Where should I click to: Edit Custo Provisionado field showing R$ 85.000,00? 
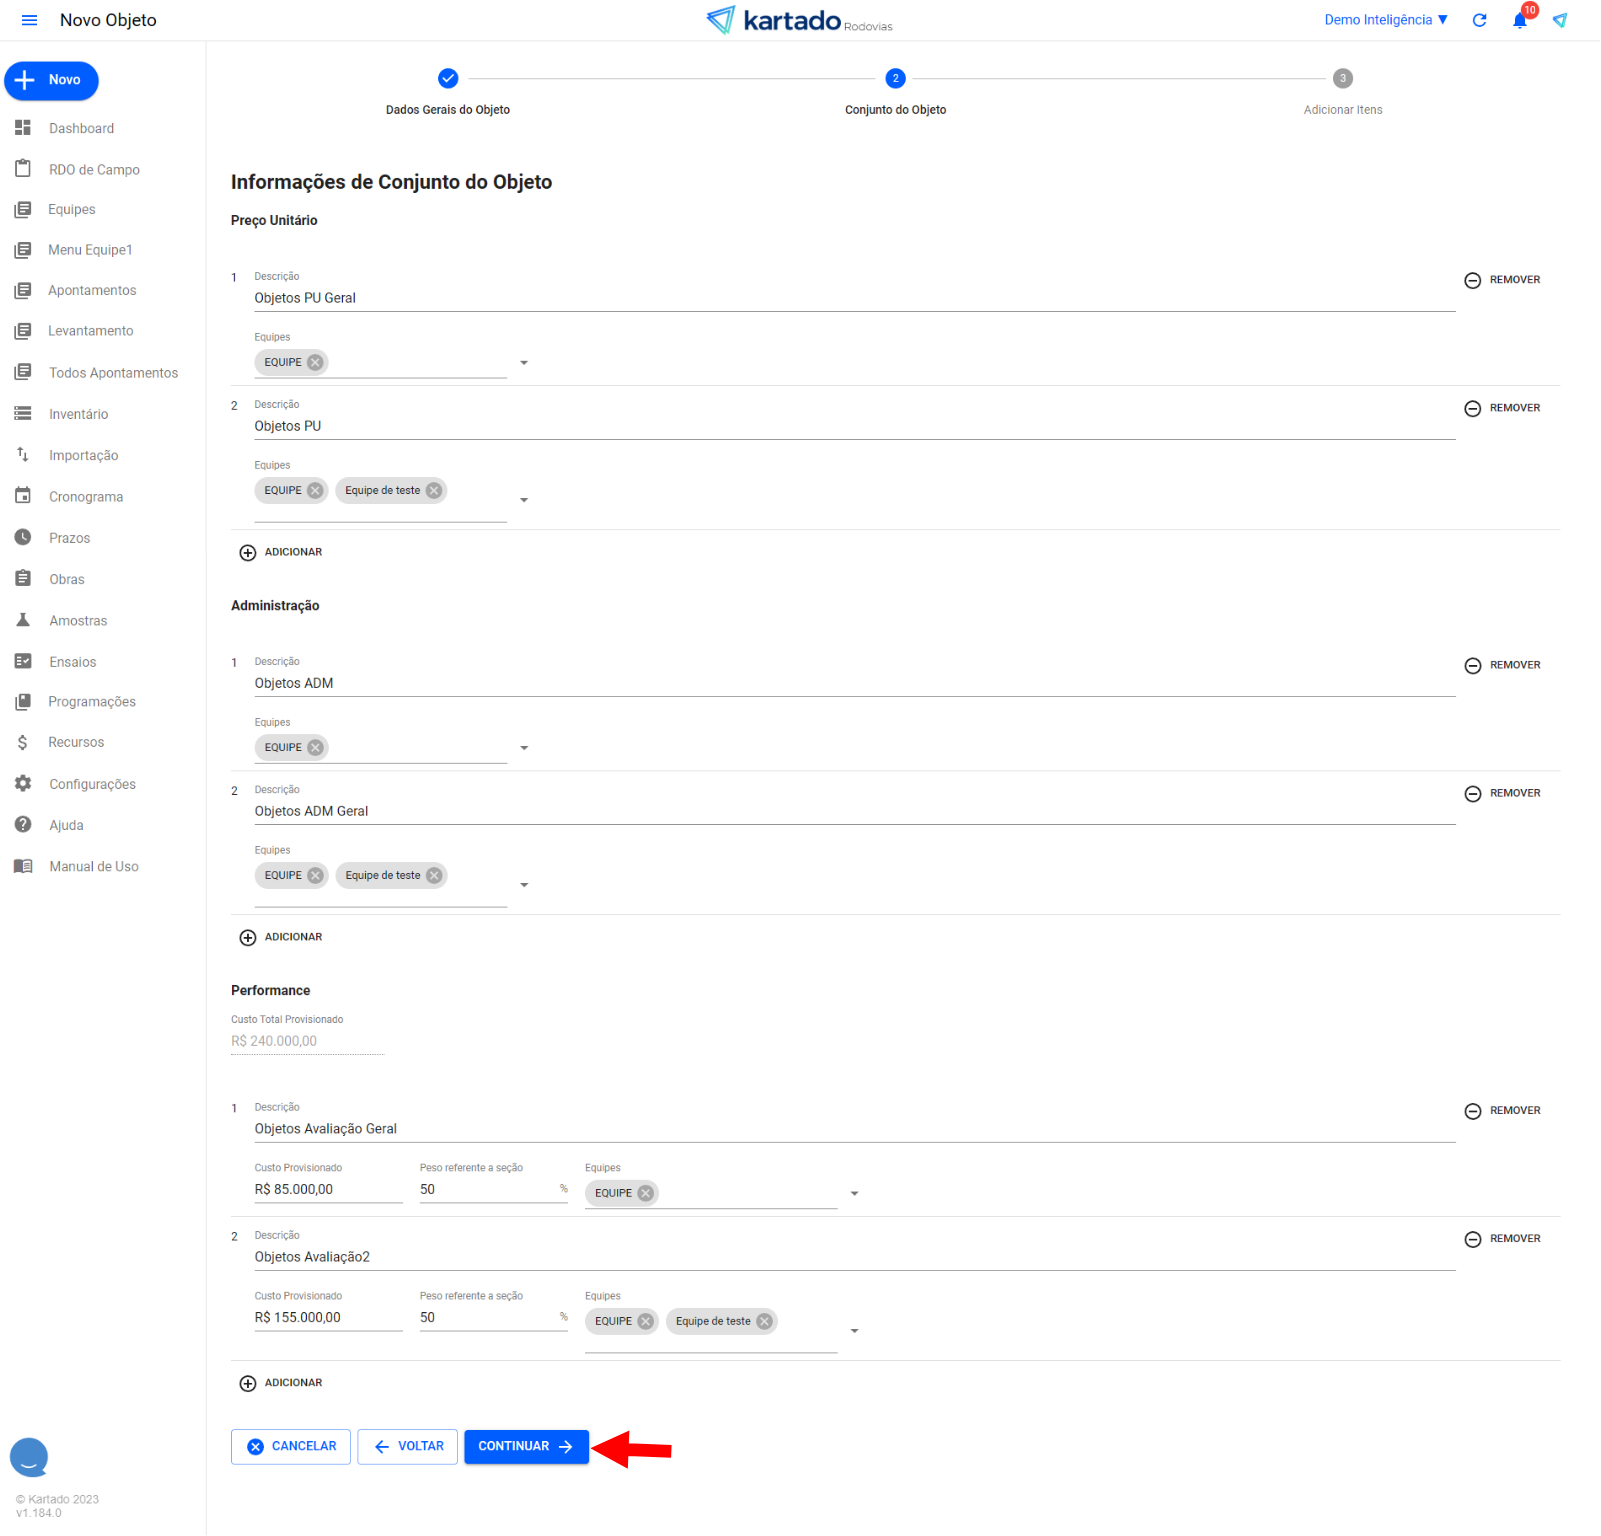327,1190
